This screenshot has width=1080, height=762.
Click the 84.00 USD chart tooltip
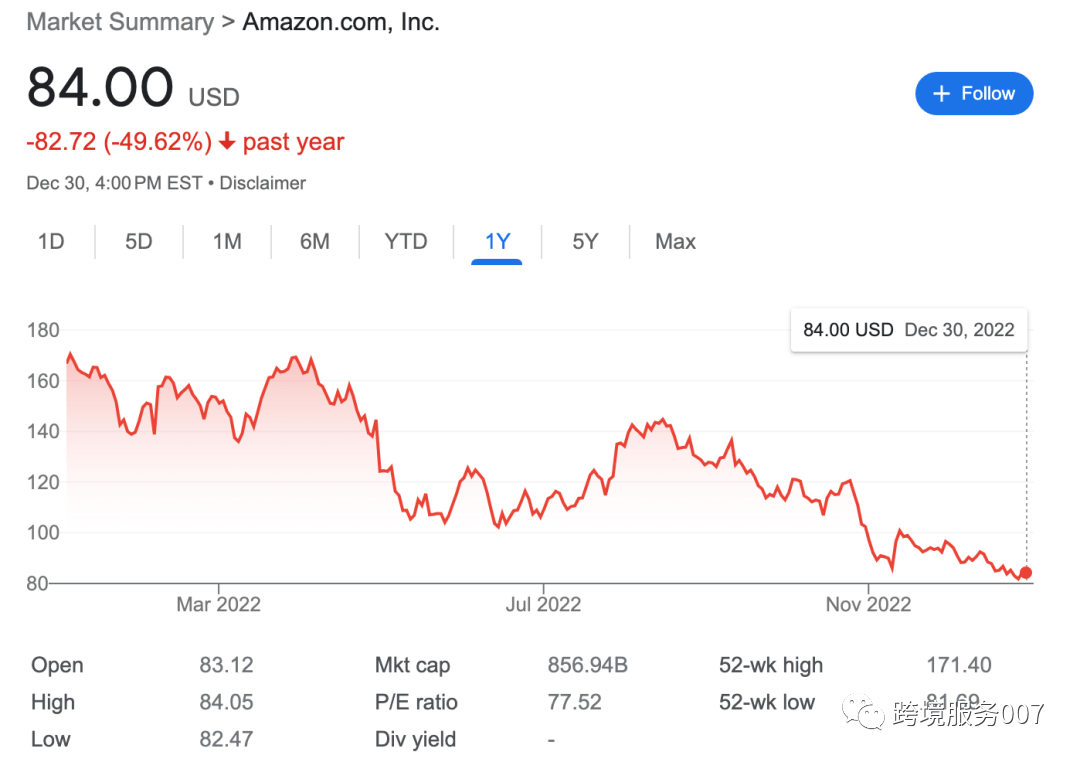pyautogui.click(x=908, y=330)
